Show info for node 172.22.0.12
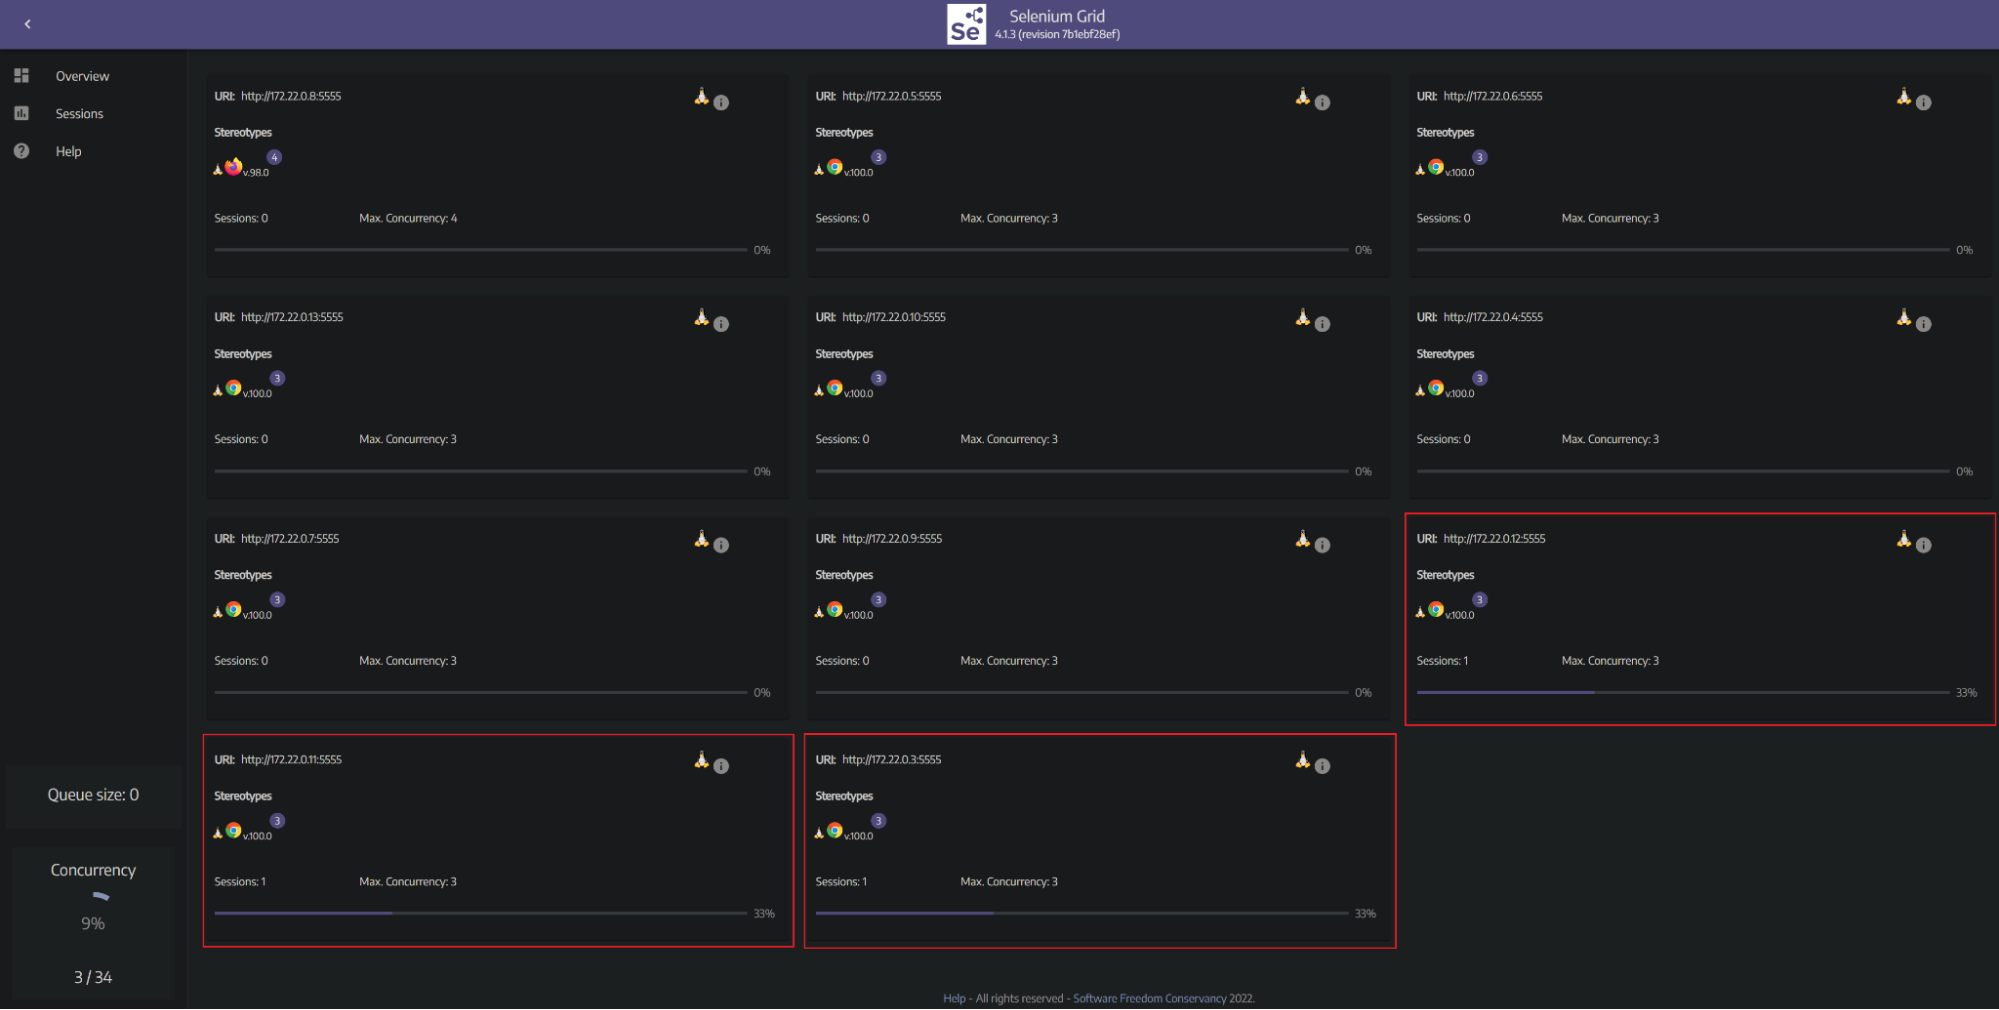Screen dimensions: 1999x1010 coord(1923,545)
